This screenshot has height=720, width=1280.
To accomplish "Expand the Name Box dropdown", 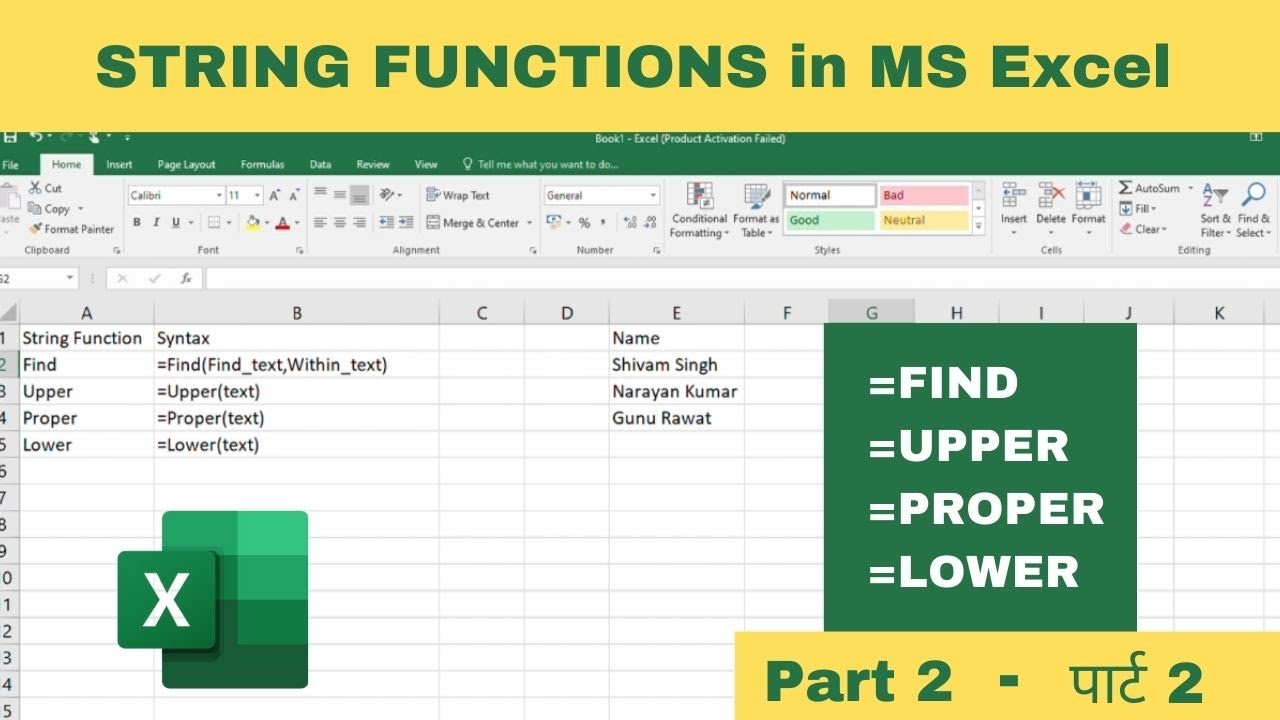I will tap(70, 278).
